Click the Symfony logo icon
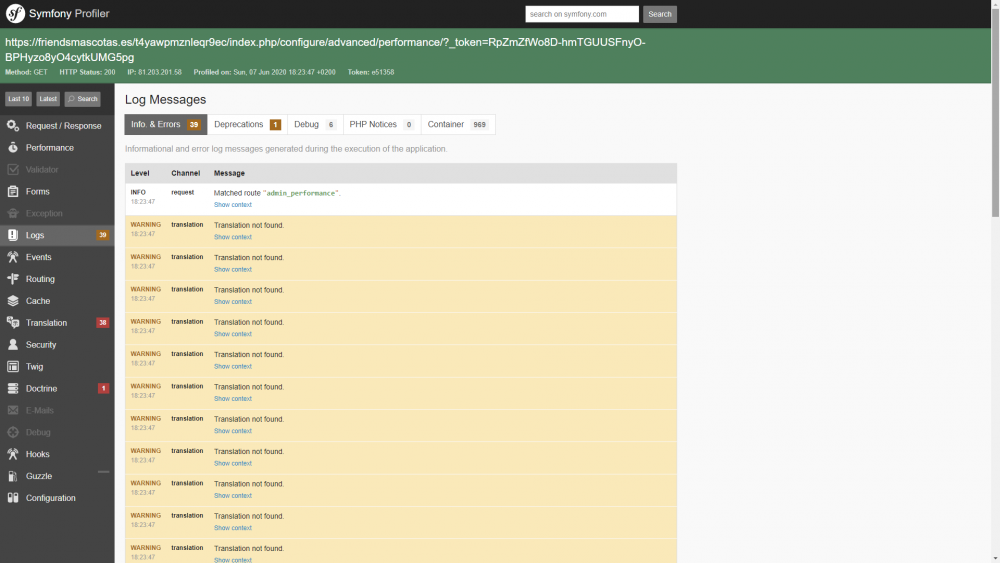 click(x=15, y=13)
